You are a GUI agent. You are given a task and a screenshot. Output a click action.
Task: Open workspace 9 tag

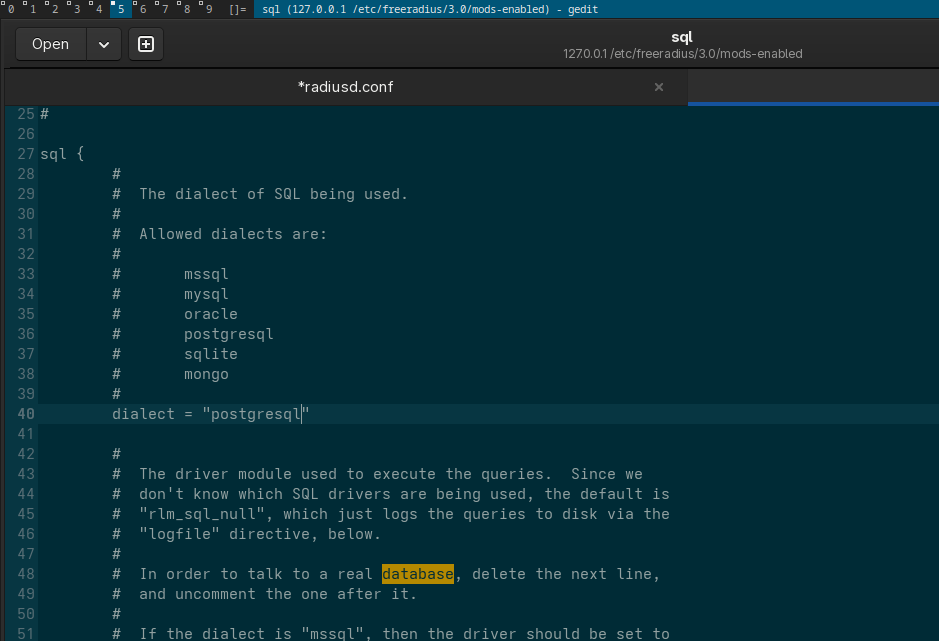(208, 9)
